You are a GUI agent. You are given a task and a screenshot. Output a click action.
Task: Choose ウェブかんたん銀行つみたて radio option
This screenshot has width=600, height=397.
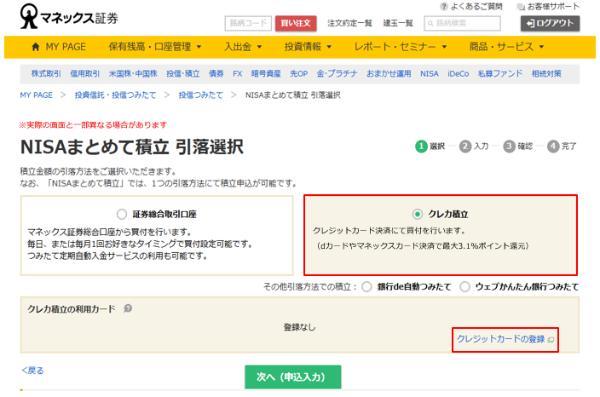tap(465, 287)
